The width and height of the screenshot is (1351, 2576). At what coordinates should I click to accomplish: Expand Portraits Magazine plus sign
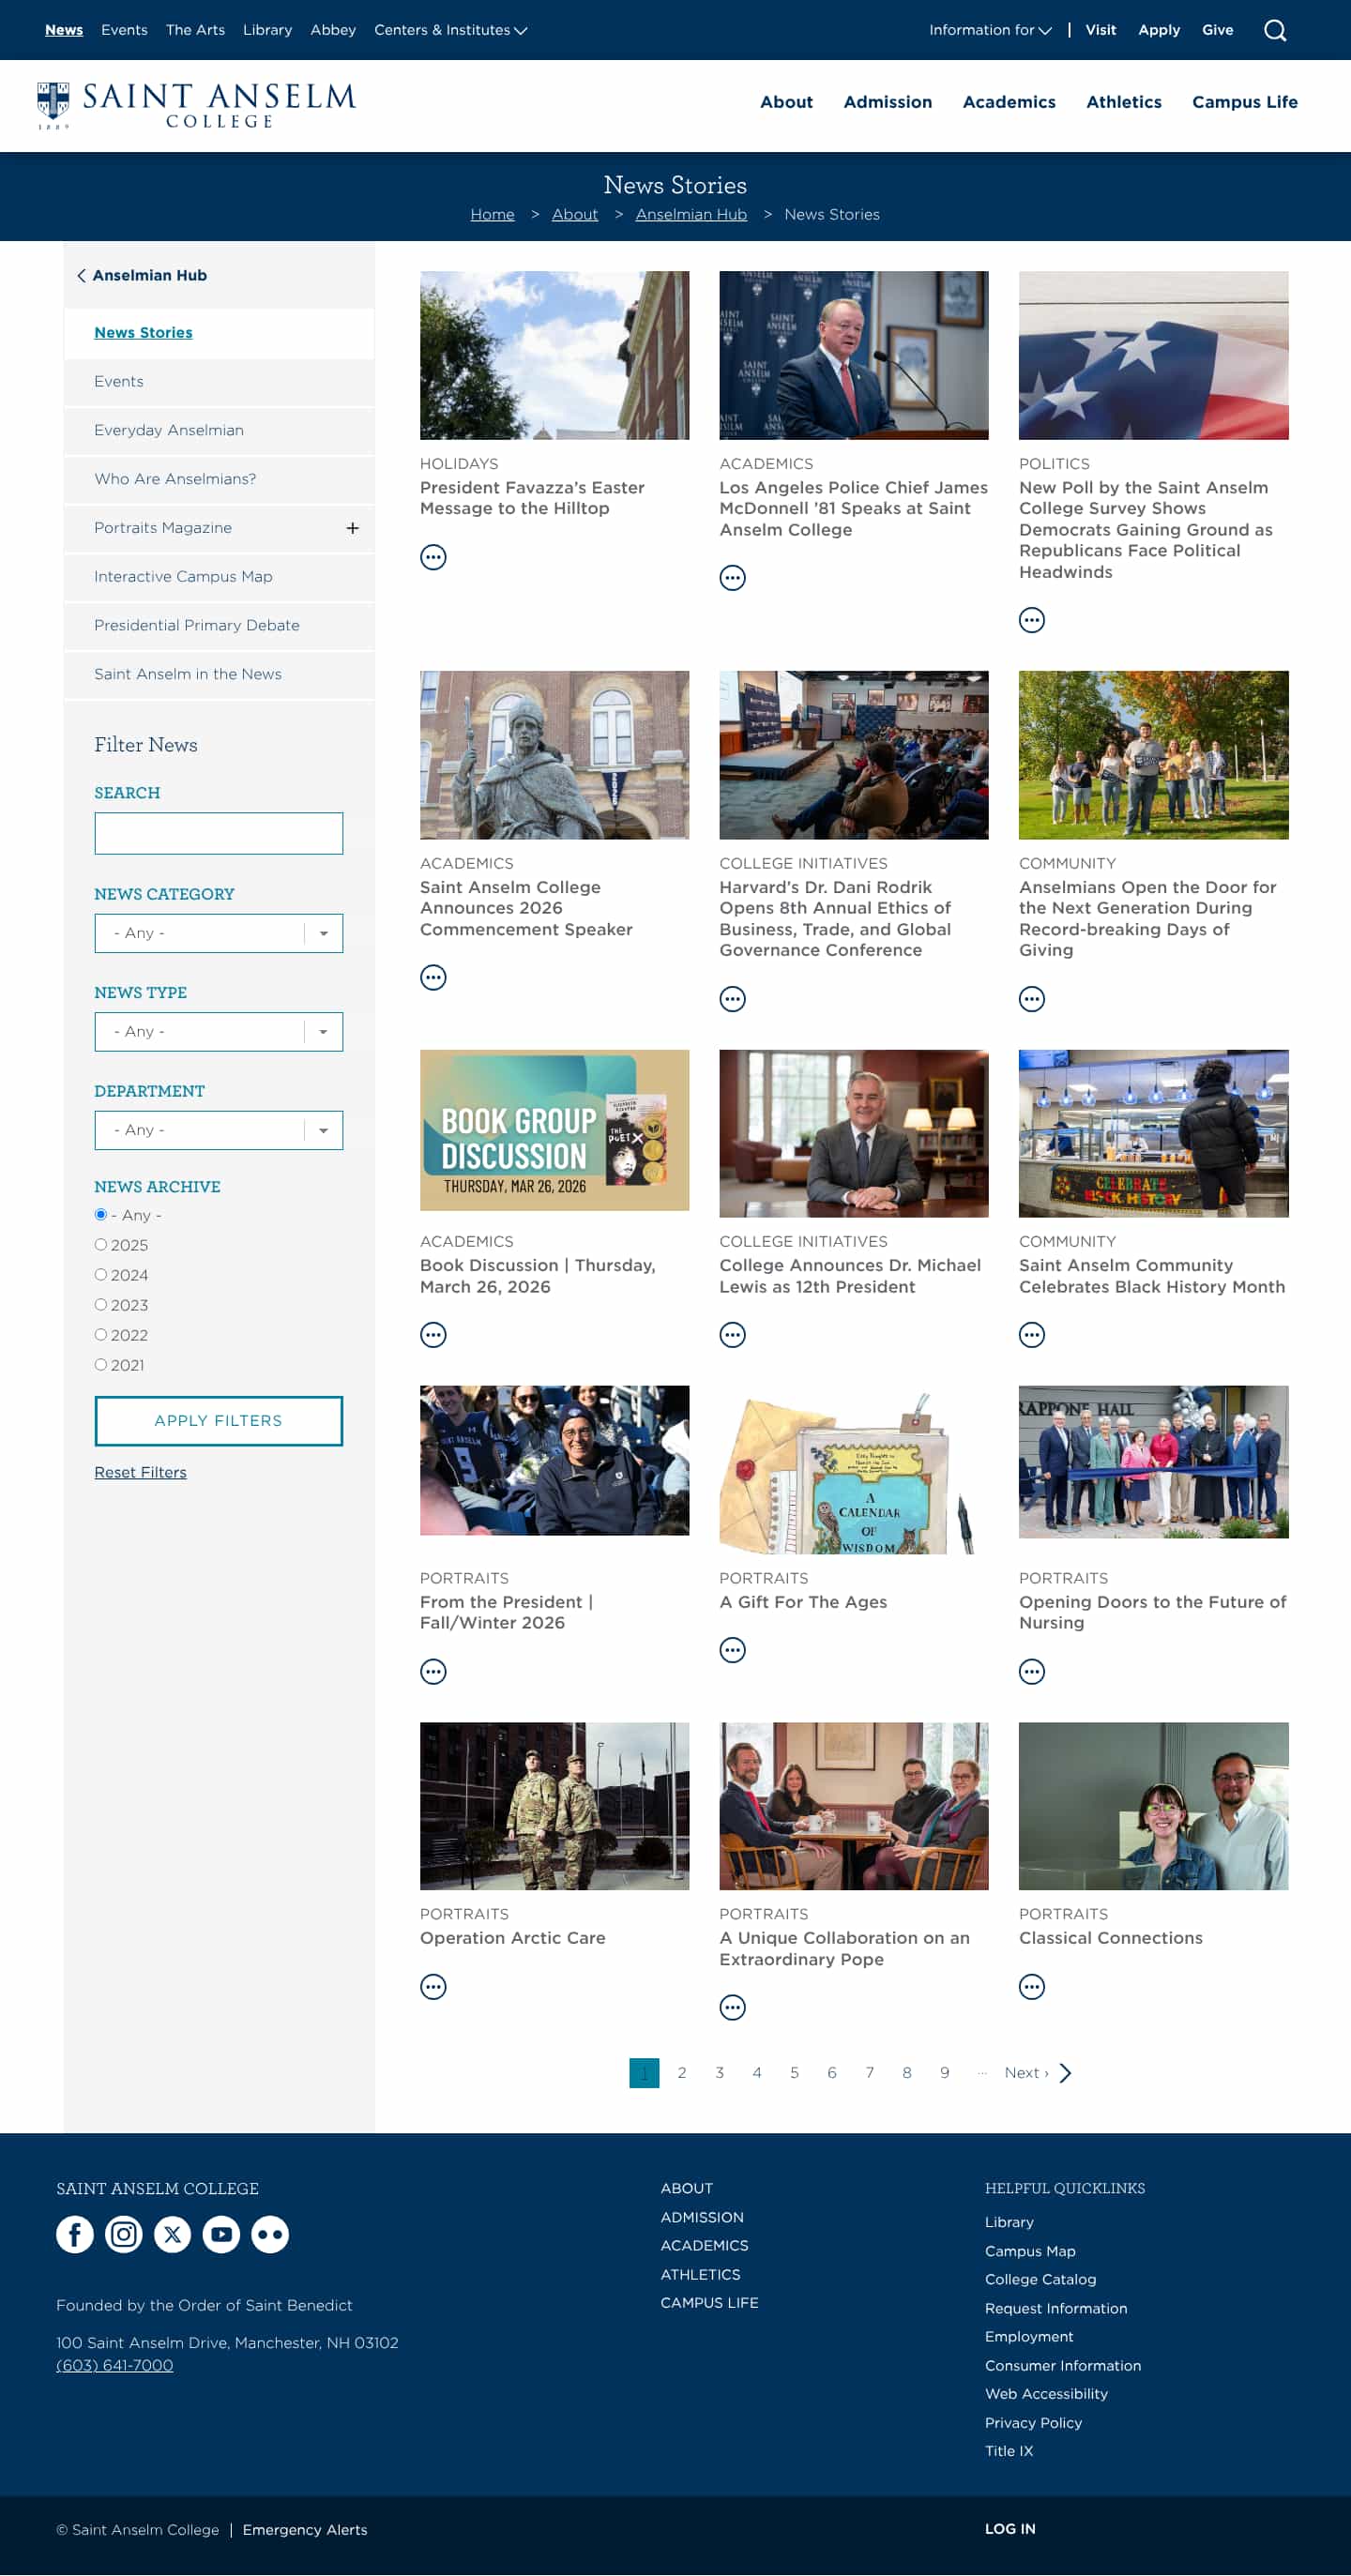click(x=352, y=528)
